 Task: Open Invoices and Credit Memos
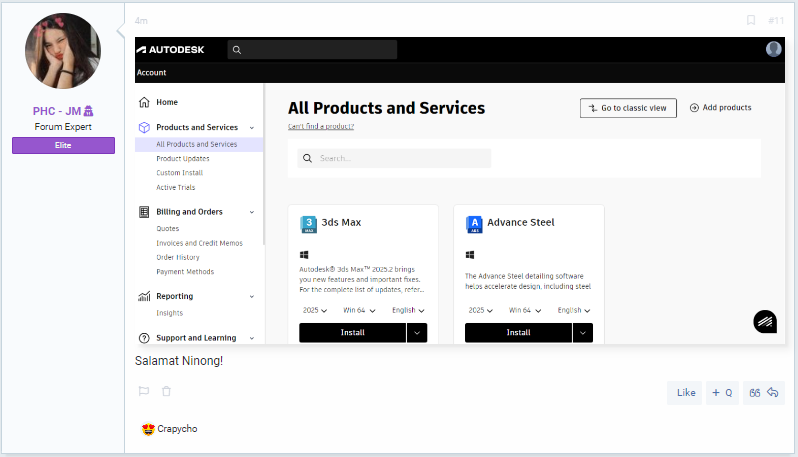coord(200,243)
